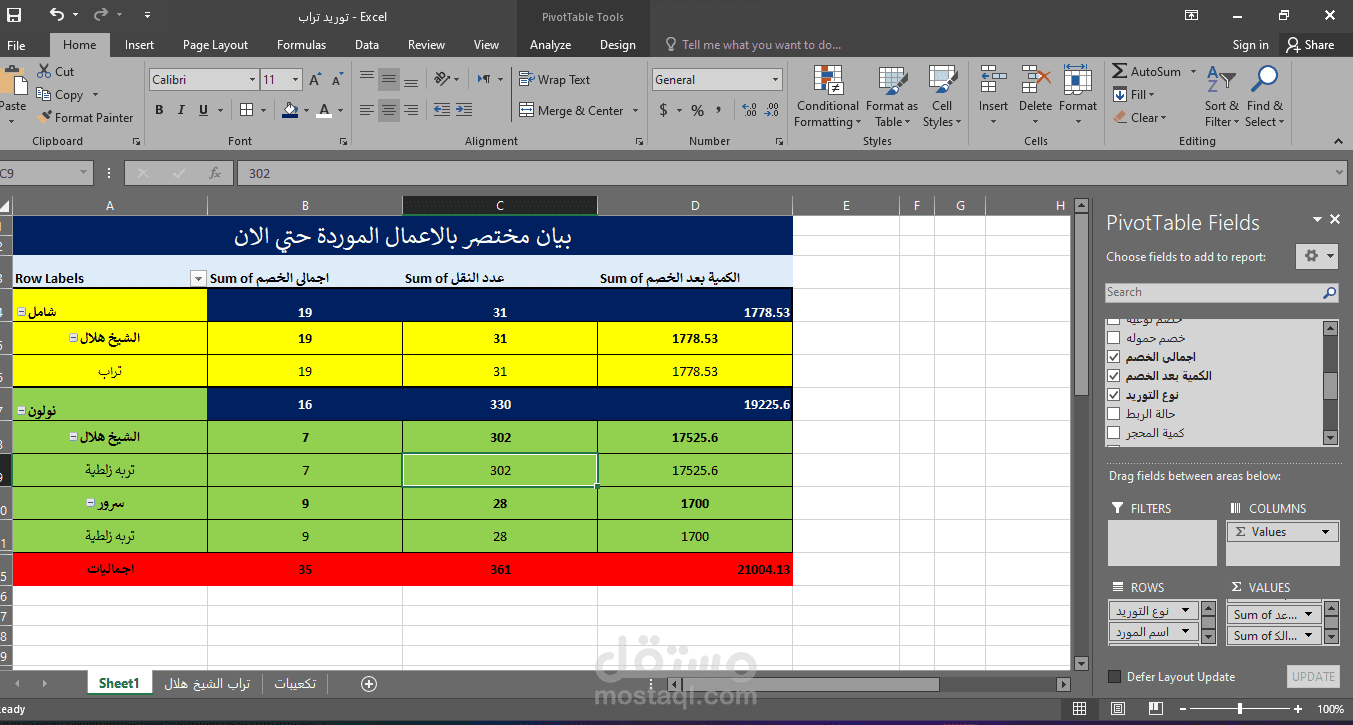Open the Formulas ribbon tab
Screen dimensions: 1353x725
[x=301, y=45]
